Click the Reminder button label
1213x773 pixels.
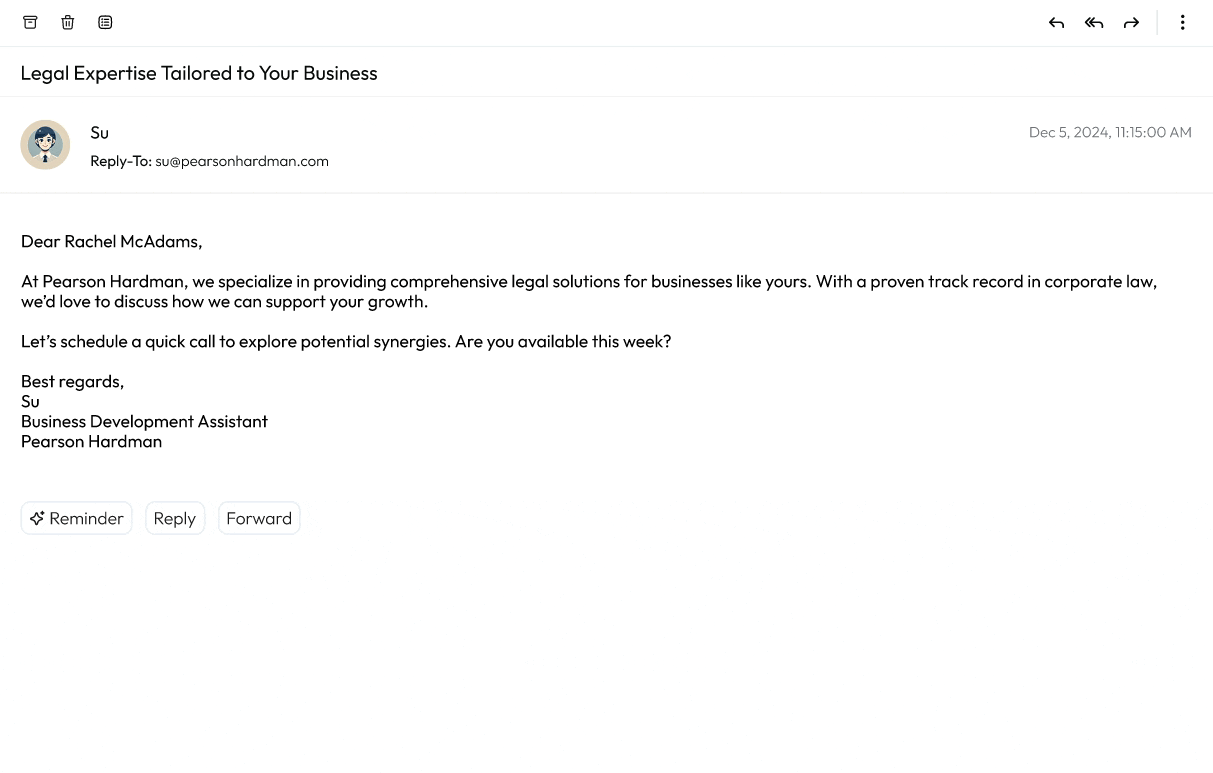tap(87, 518)
